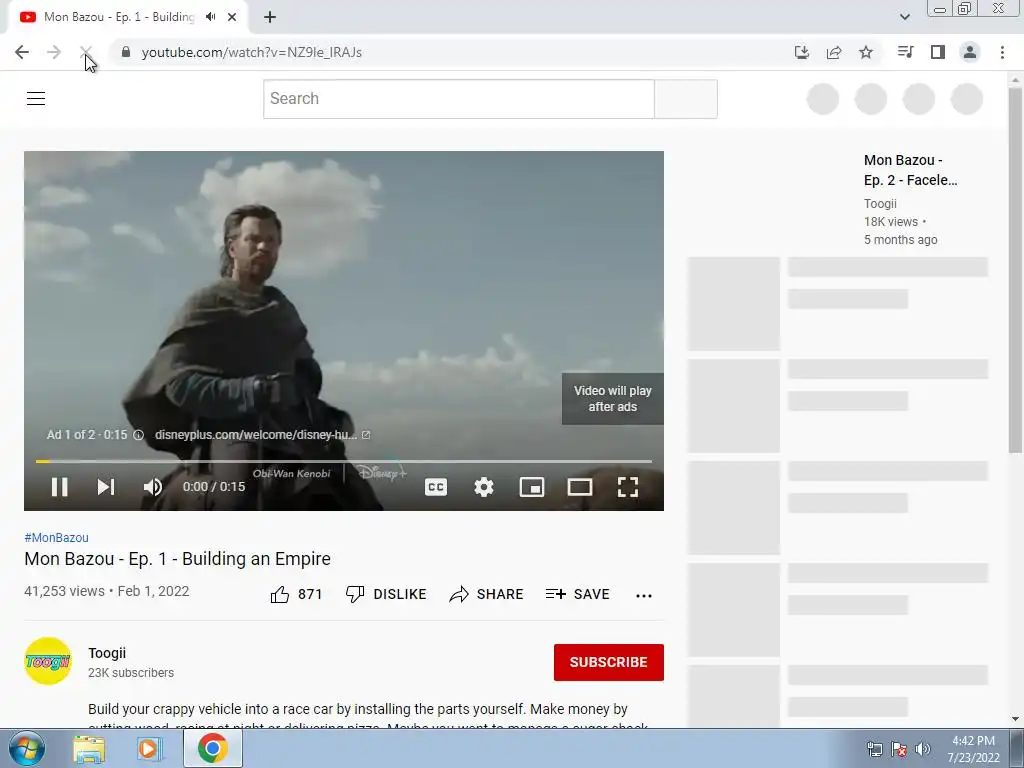Click the ad info icon
The width and height of the screenshot is (1024, 768).
coord(138,435)
